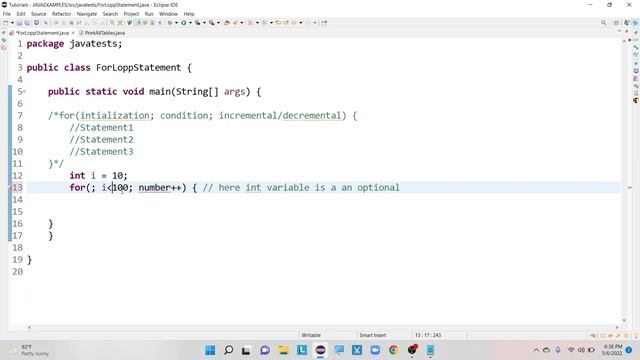
Task: Open Zoom from the taskbar
Action: [x=375, y=350]
